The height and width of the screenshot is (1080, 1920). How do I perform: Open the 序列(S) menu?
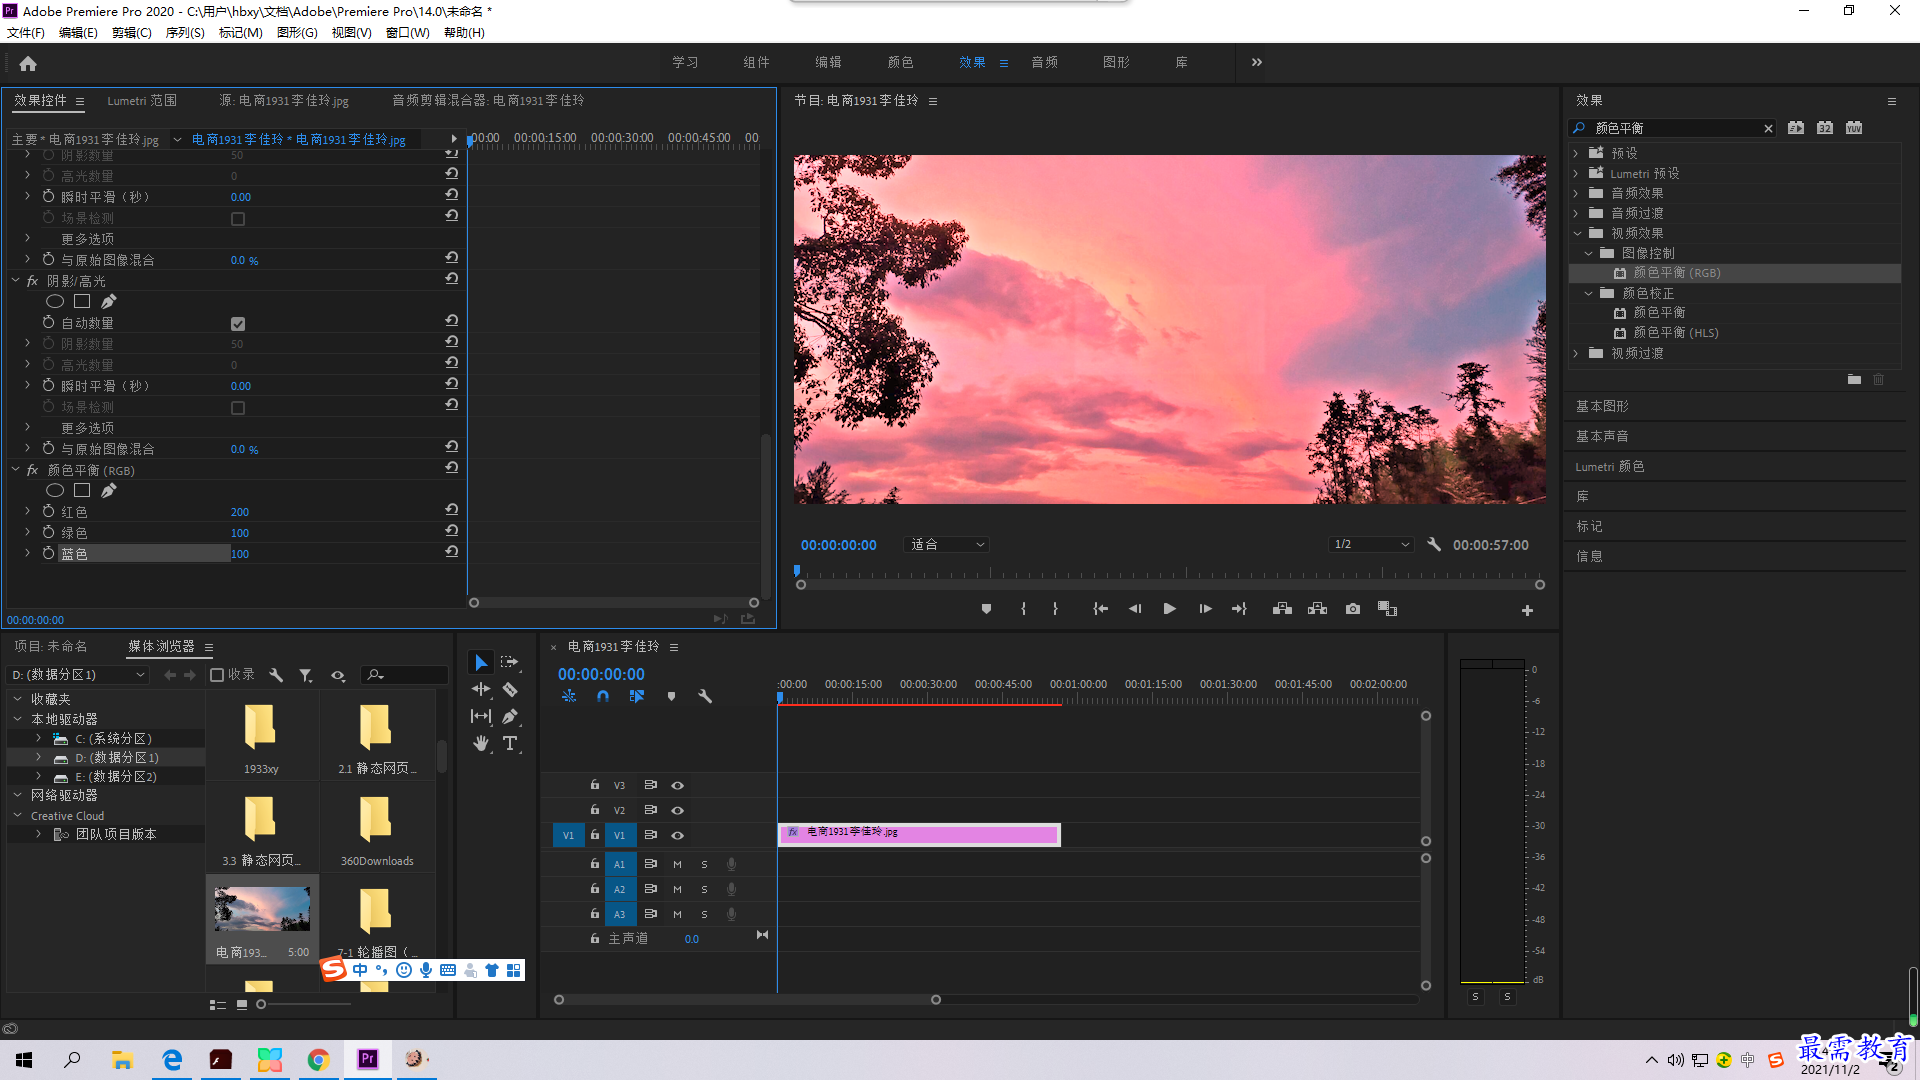point(185,32)
